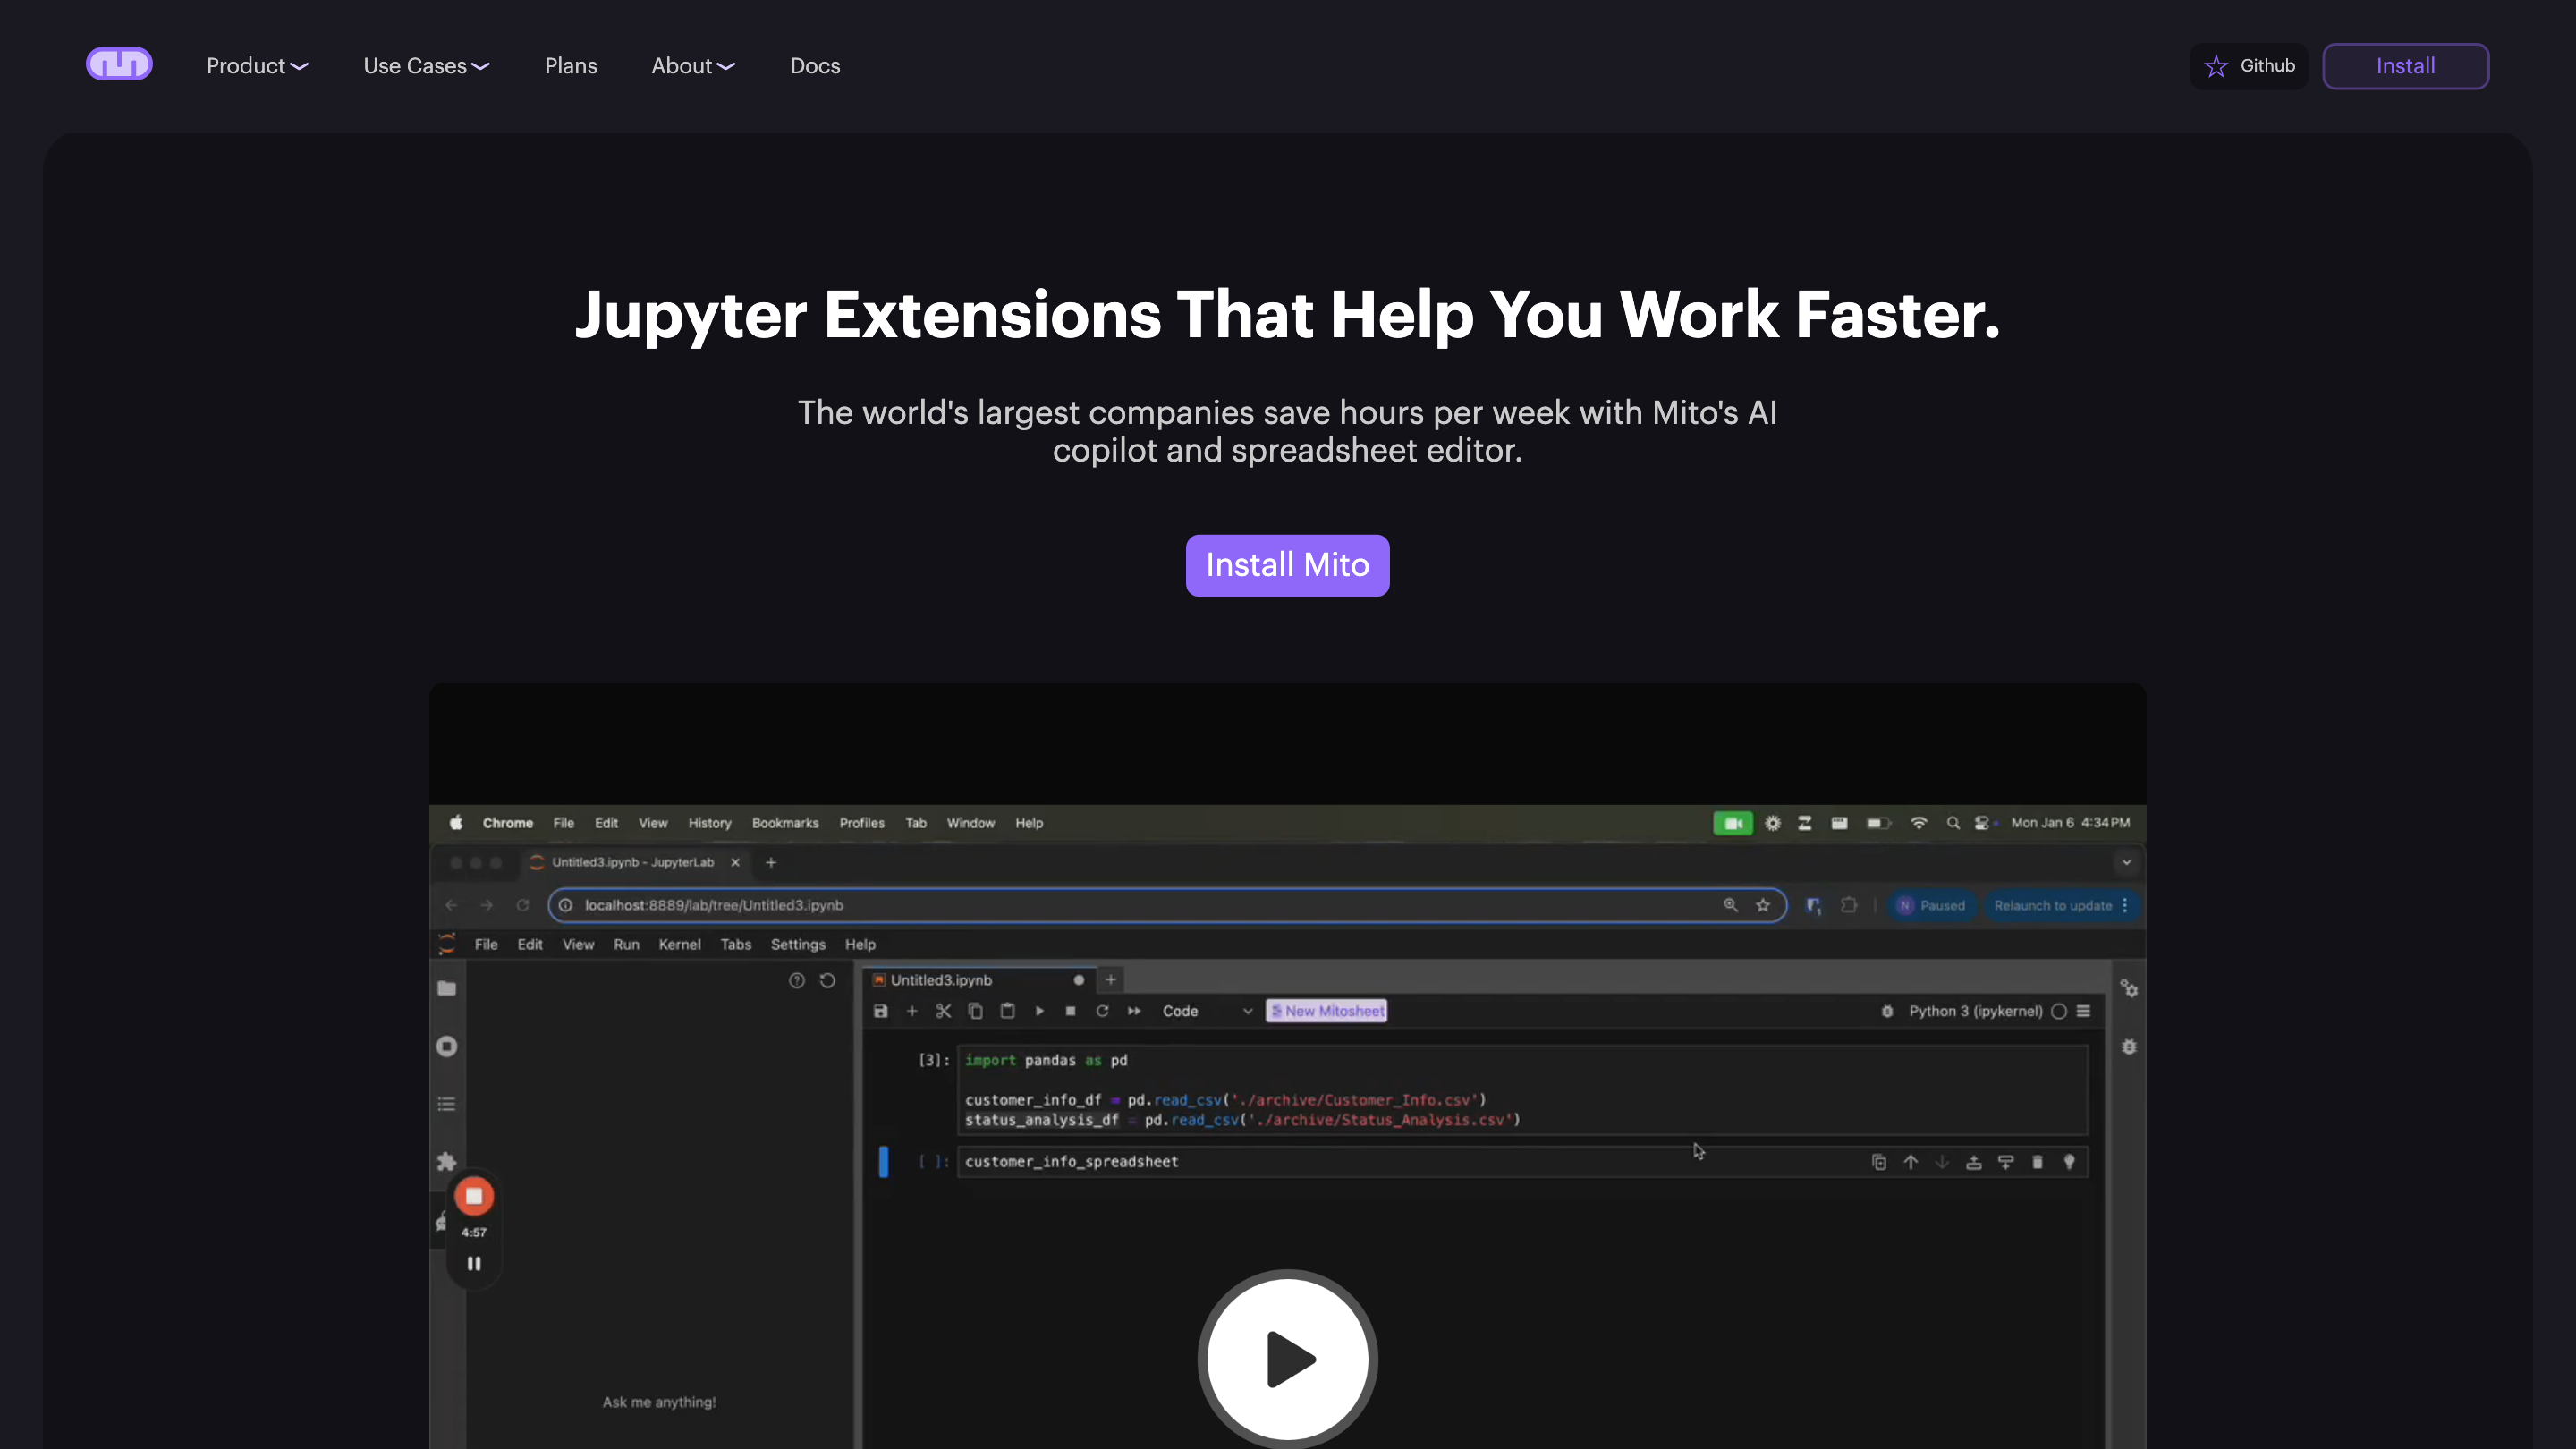Click the Install Mito button

[1287, 565]
